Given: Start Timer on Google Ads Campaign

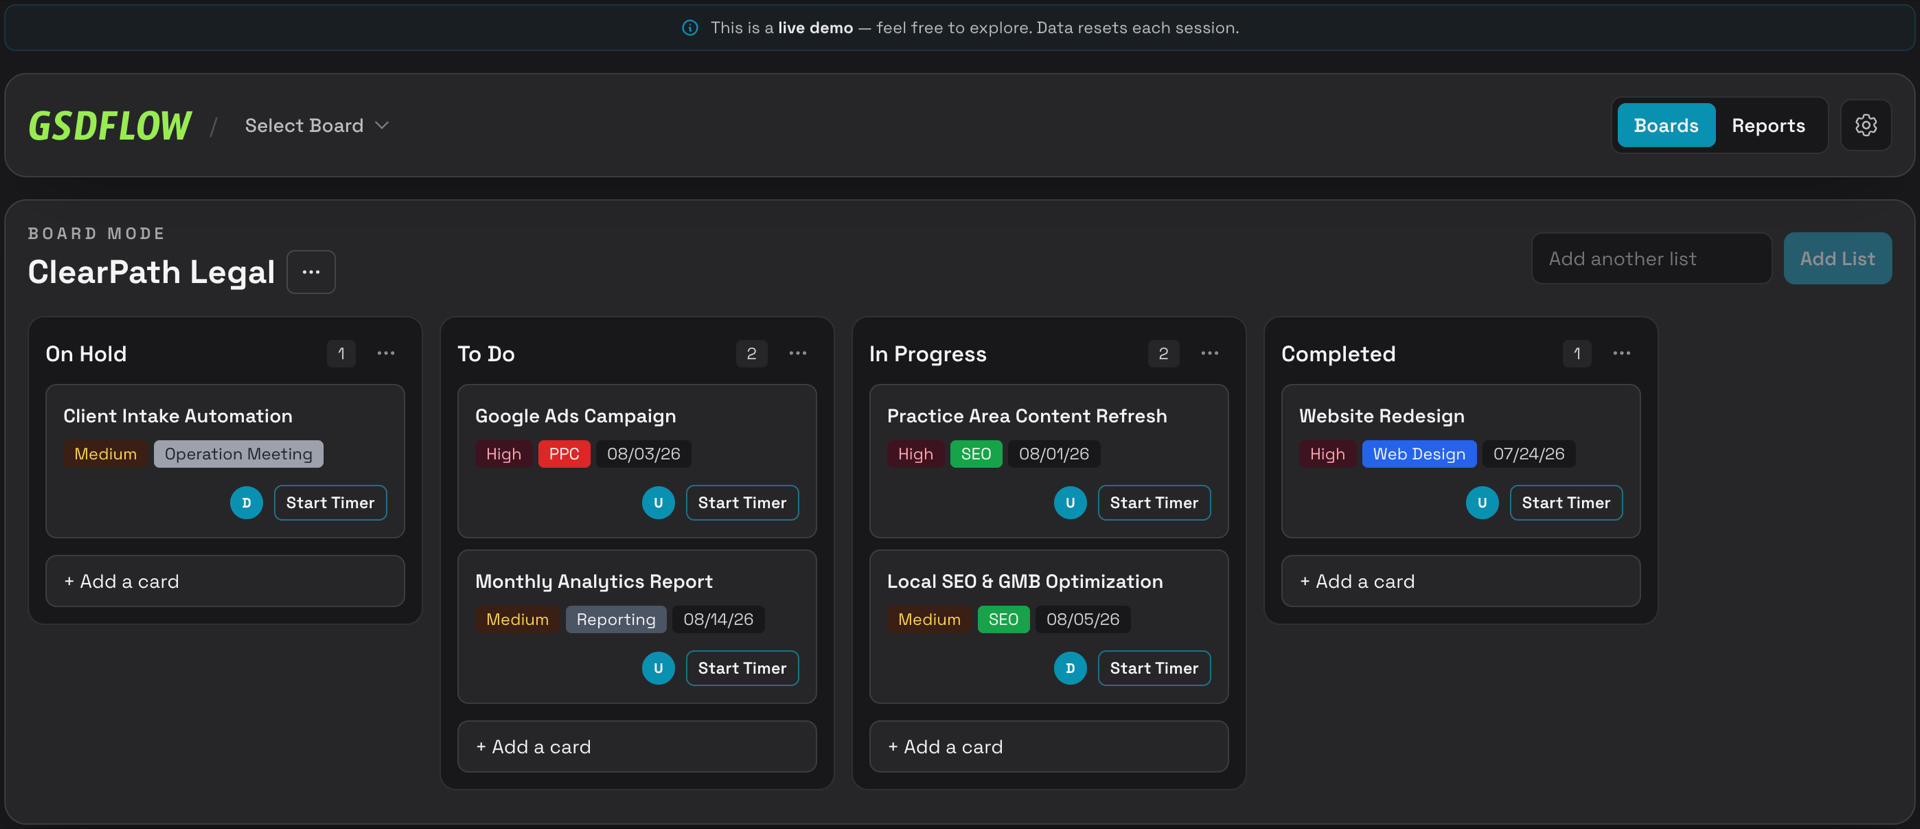Looking at the screenshot, I should click(x=742, y=503).
